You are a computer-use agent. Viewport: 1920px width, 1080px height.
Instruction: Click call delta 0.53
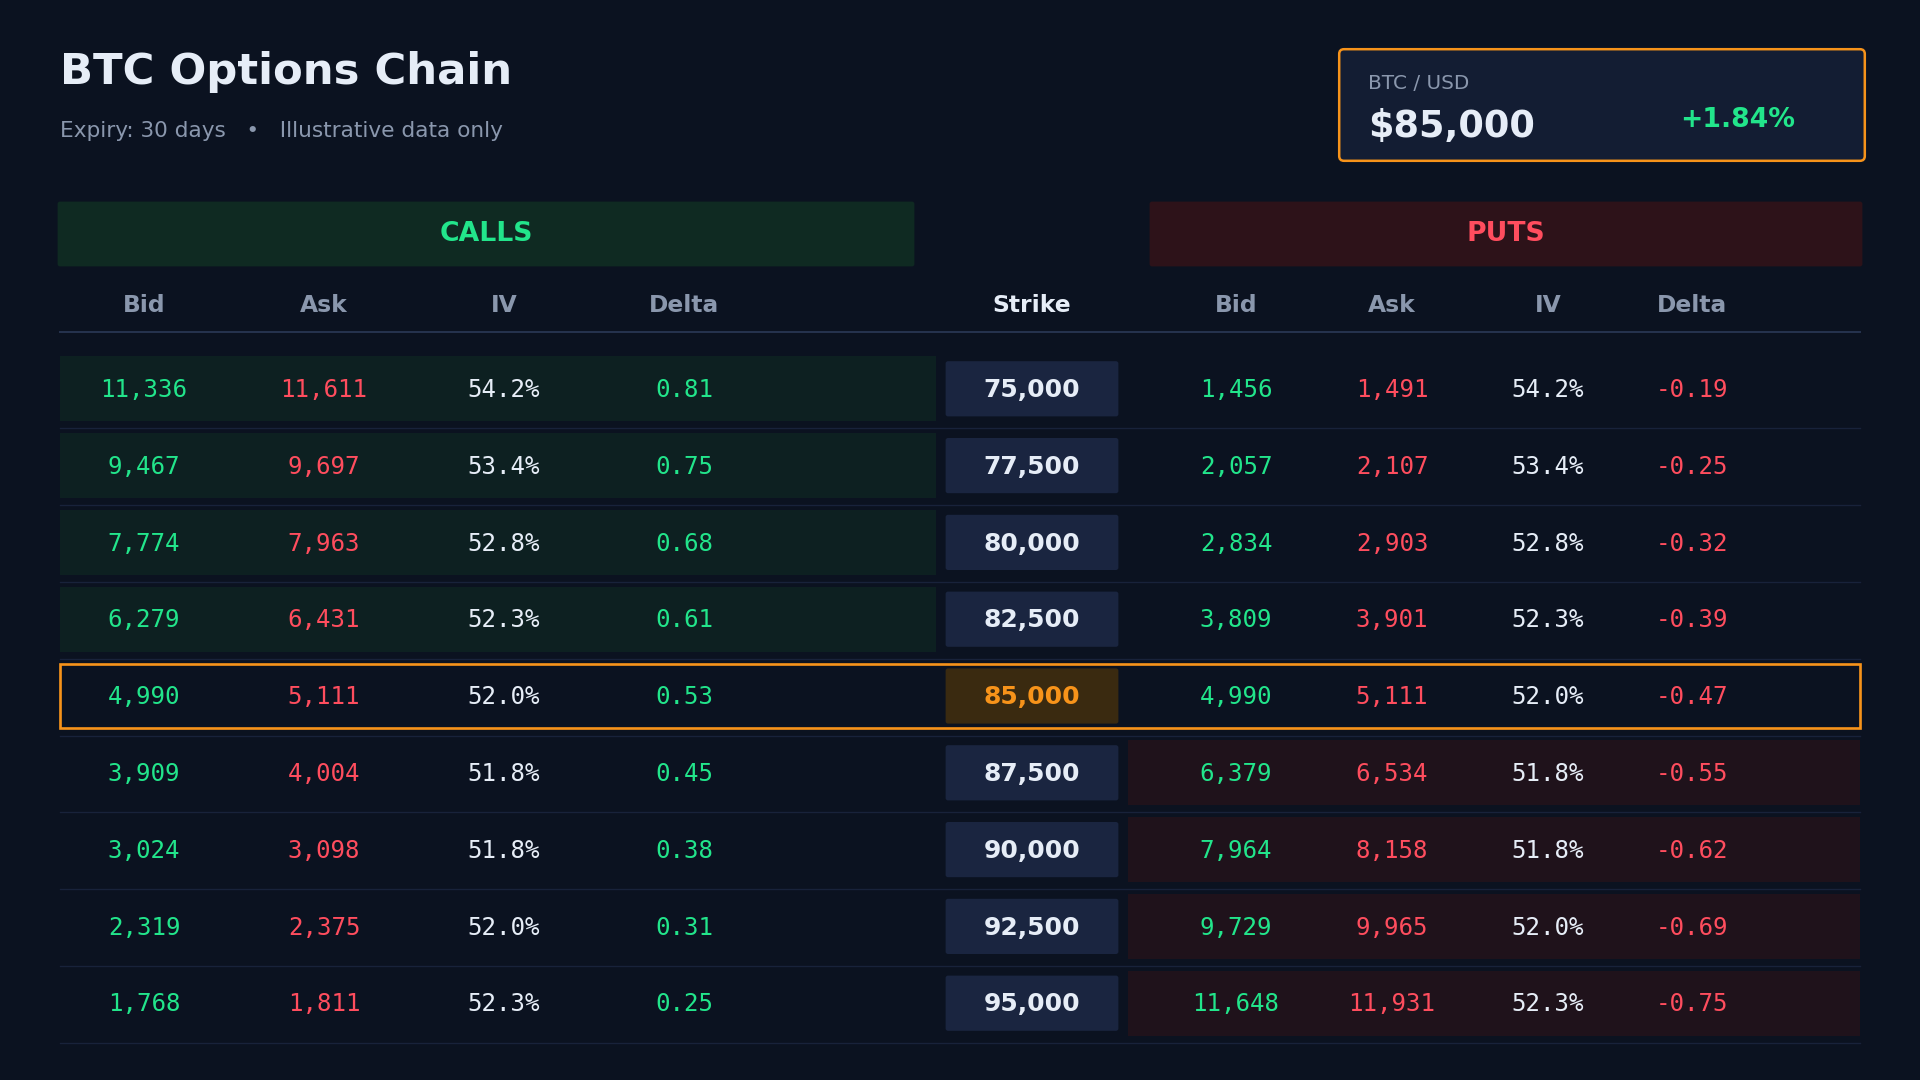(684, 696)
